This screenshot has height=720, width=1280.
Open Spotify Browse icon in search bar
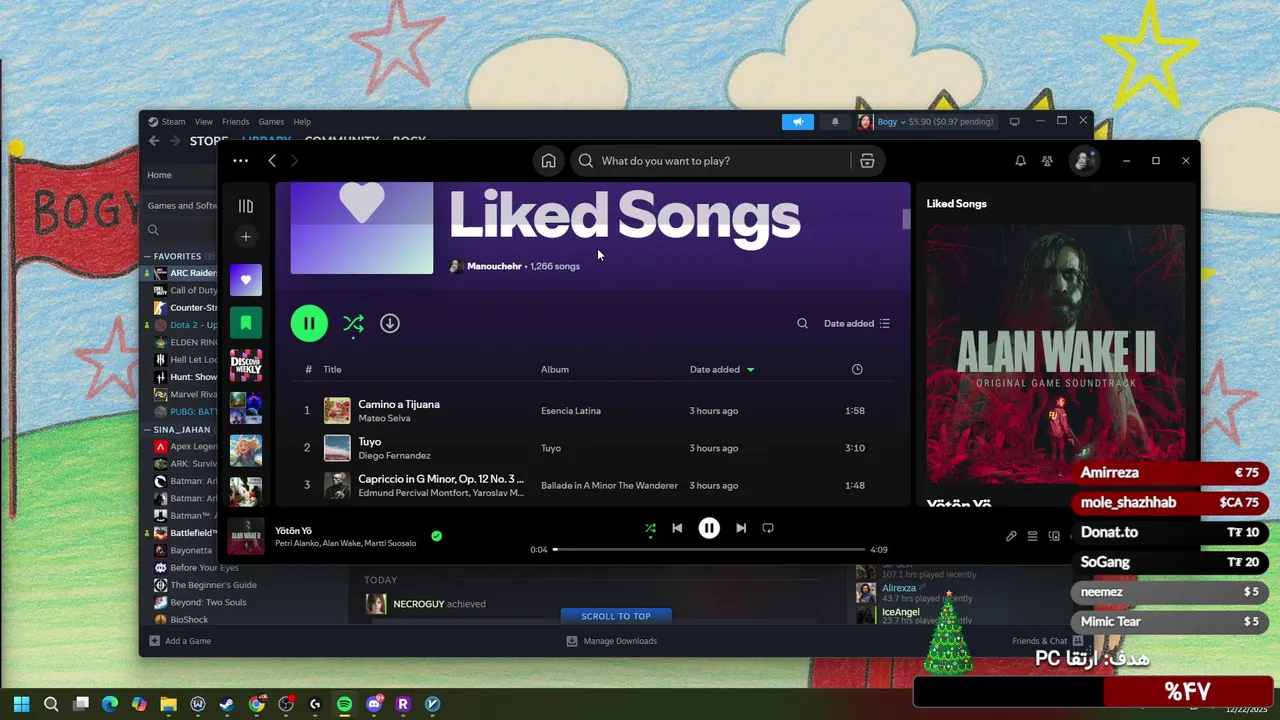867,161
